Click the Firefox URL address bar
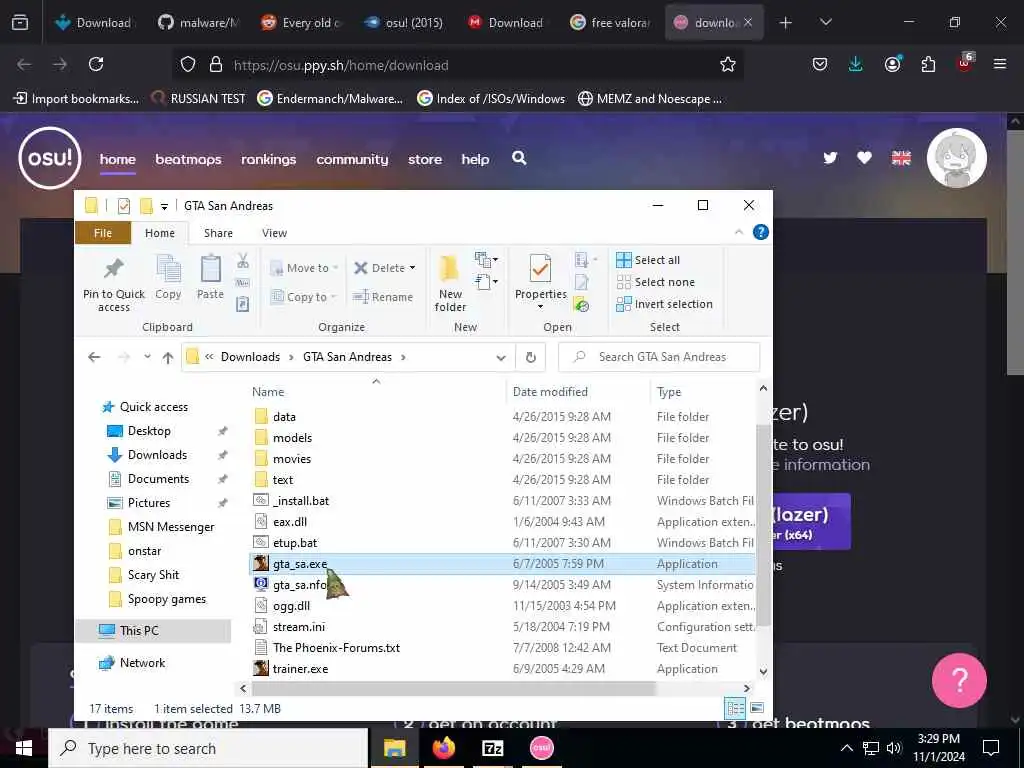1024x768 pixels. click(x=457, y=64)
